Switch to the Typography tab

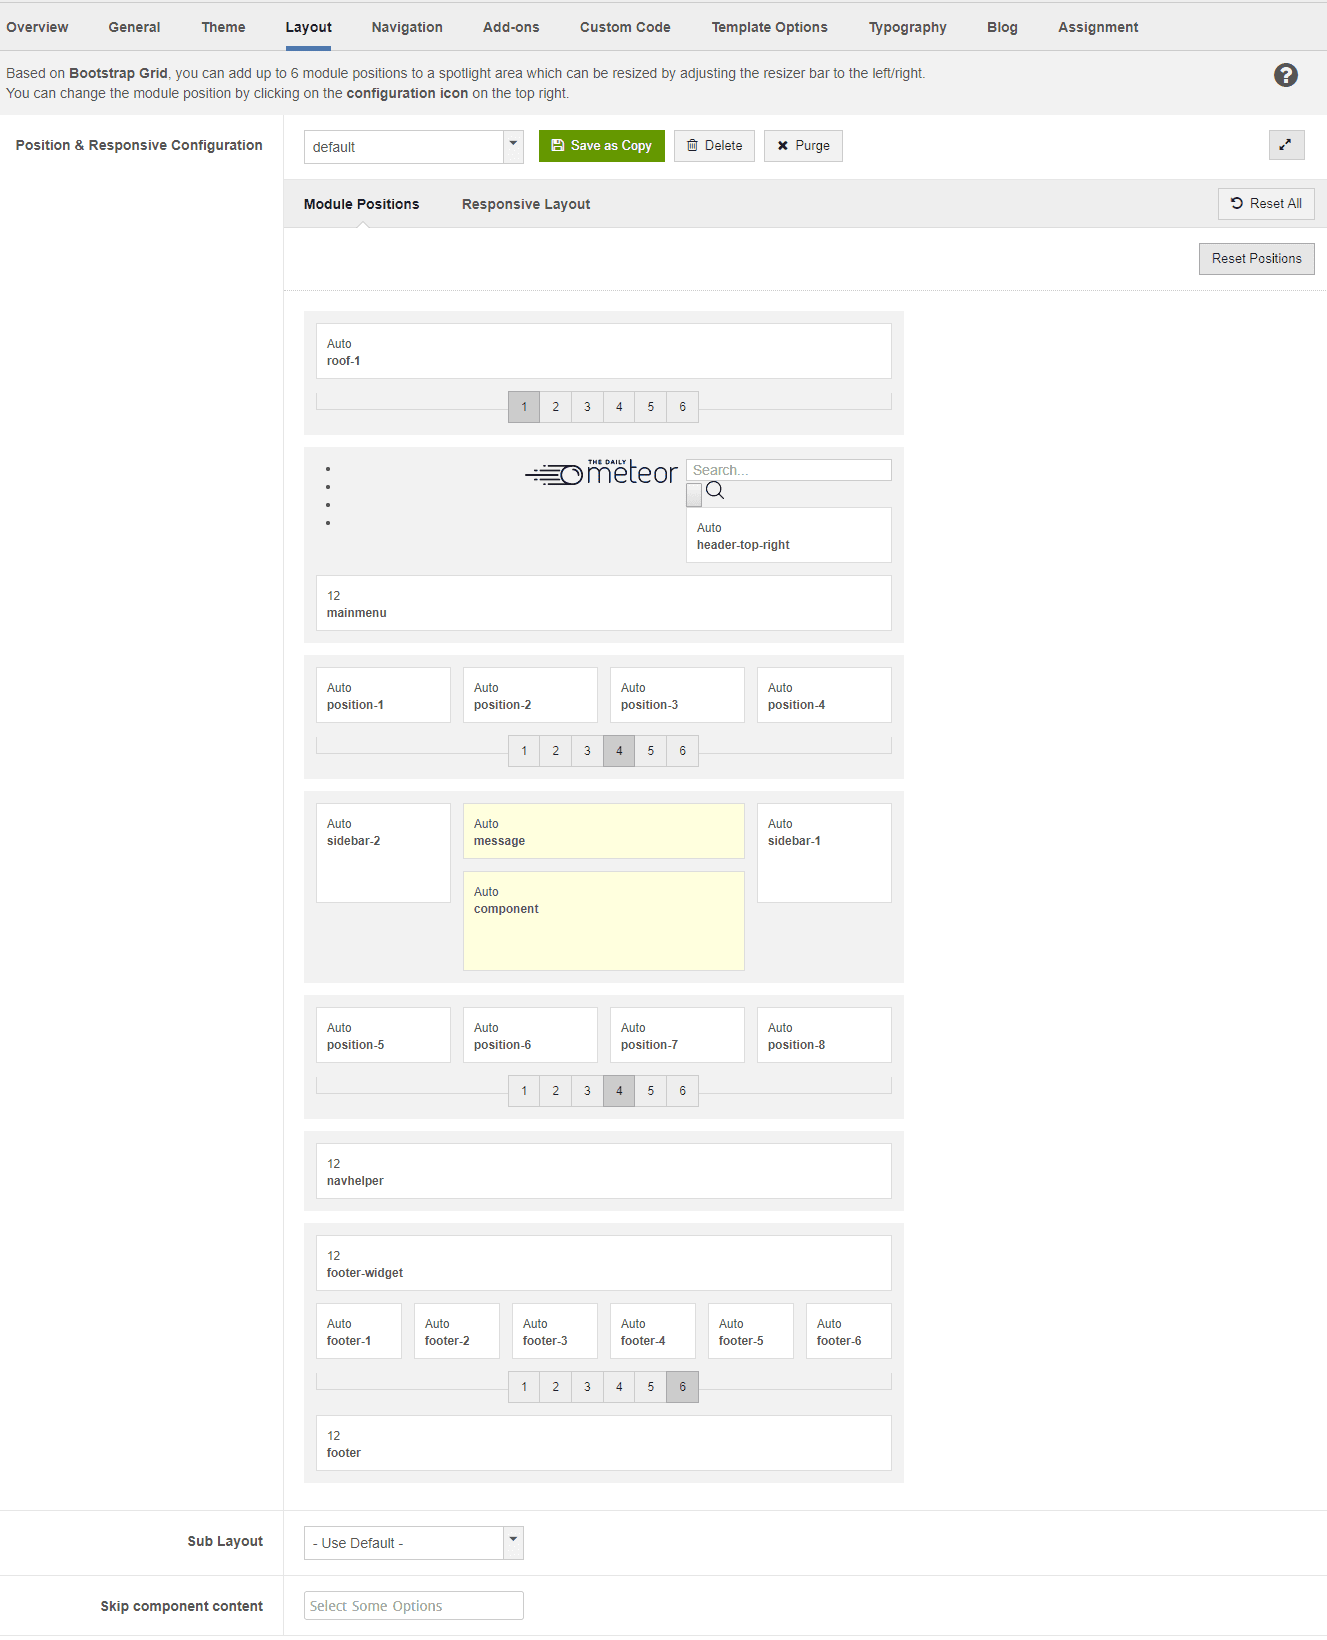pos(907,27)
